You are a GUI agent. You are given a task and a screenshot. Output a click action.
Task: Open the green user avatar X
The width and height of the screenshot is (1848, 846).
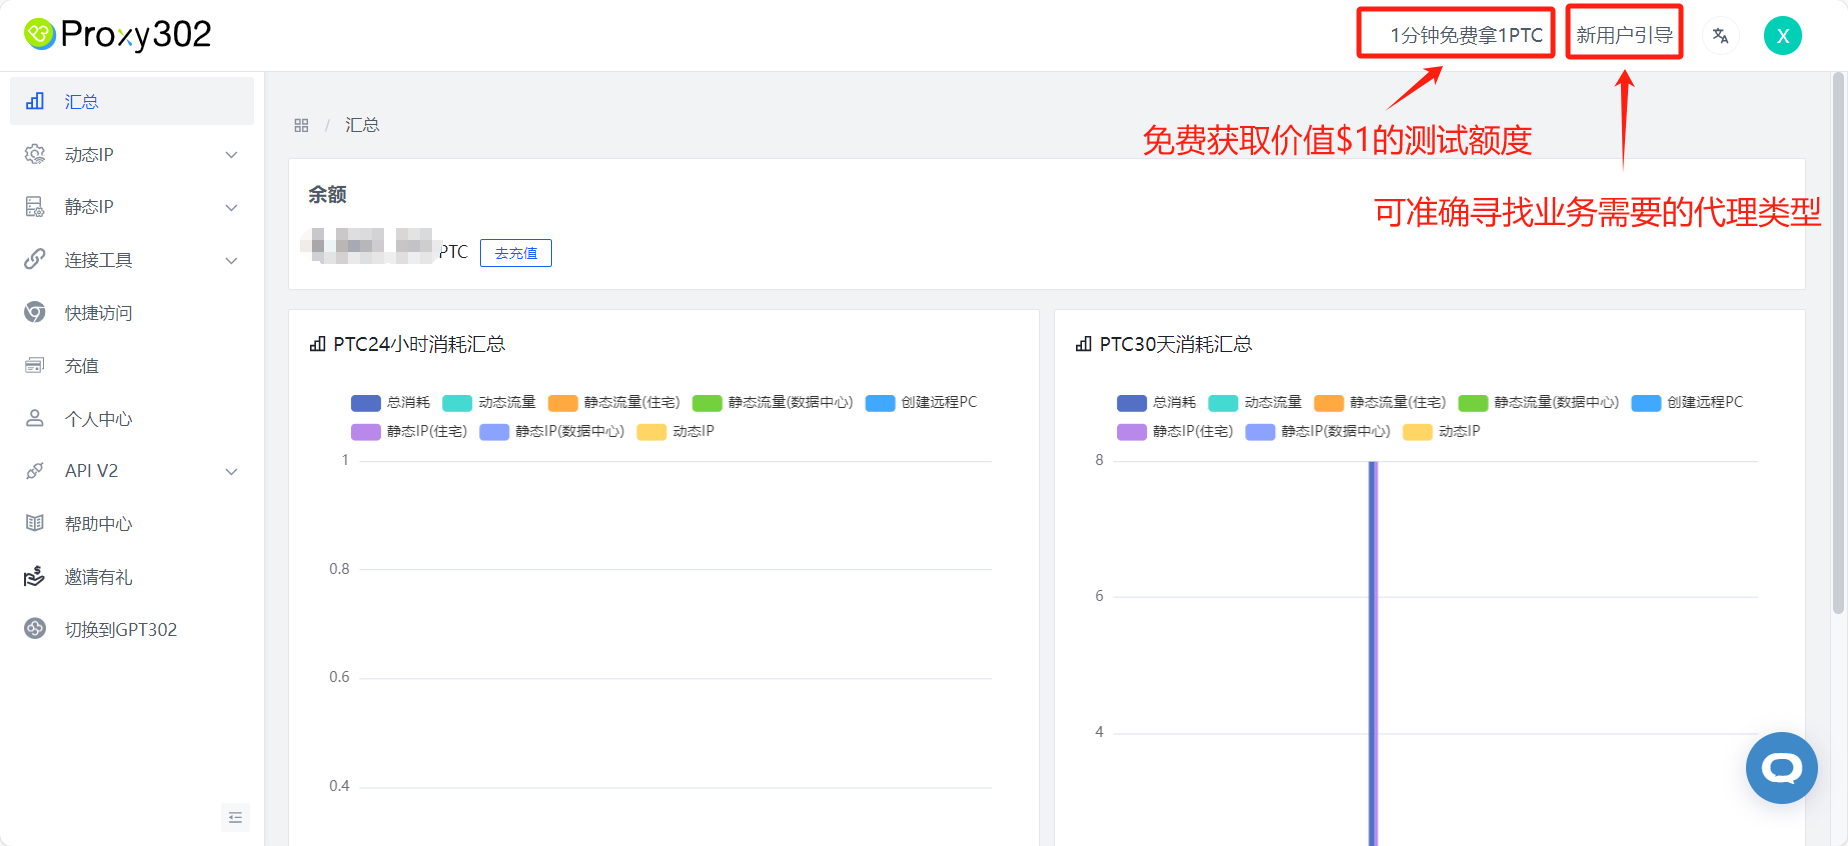pyautogui.click(x=1782, y=36)
